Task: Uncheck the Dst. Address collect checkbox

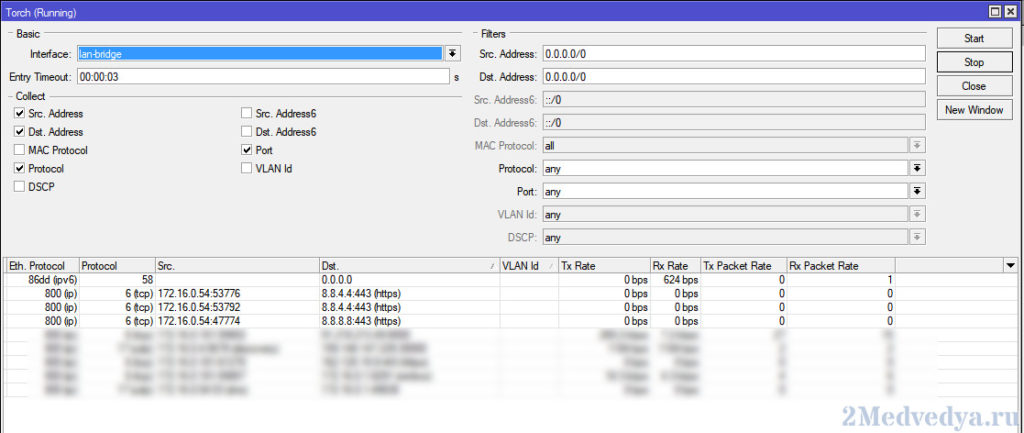Action: pyautogui.click(x=19, y=131)
